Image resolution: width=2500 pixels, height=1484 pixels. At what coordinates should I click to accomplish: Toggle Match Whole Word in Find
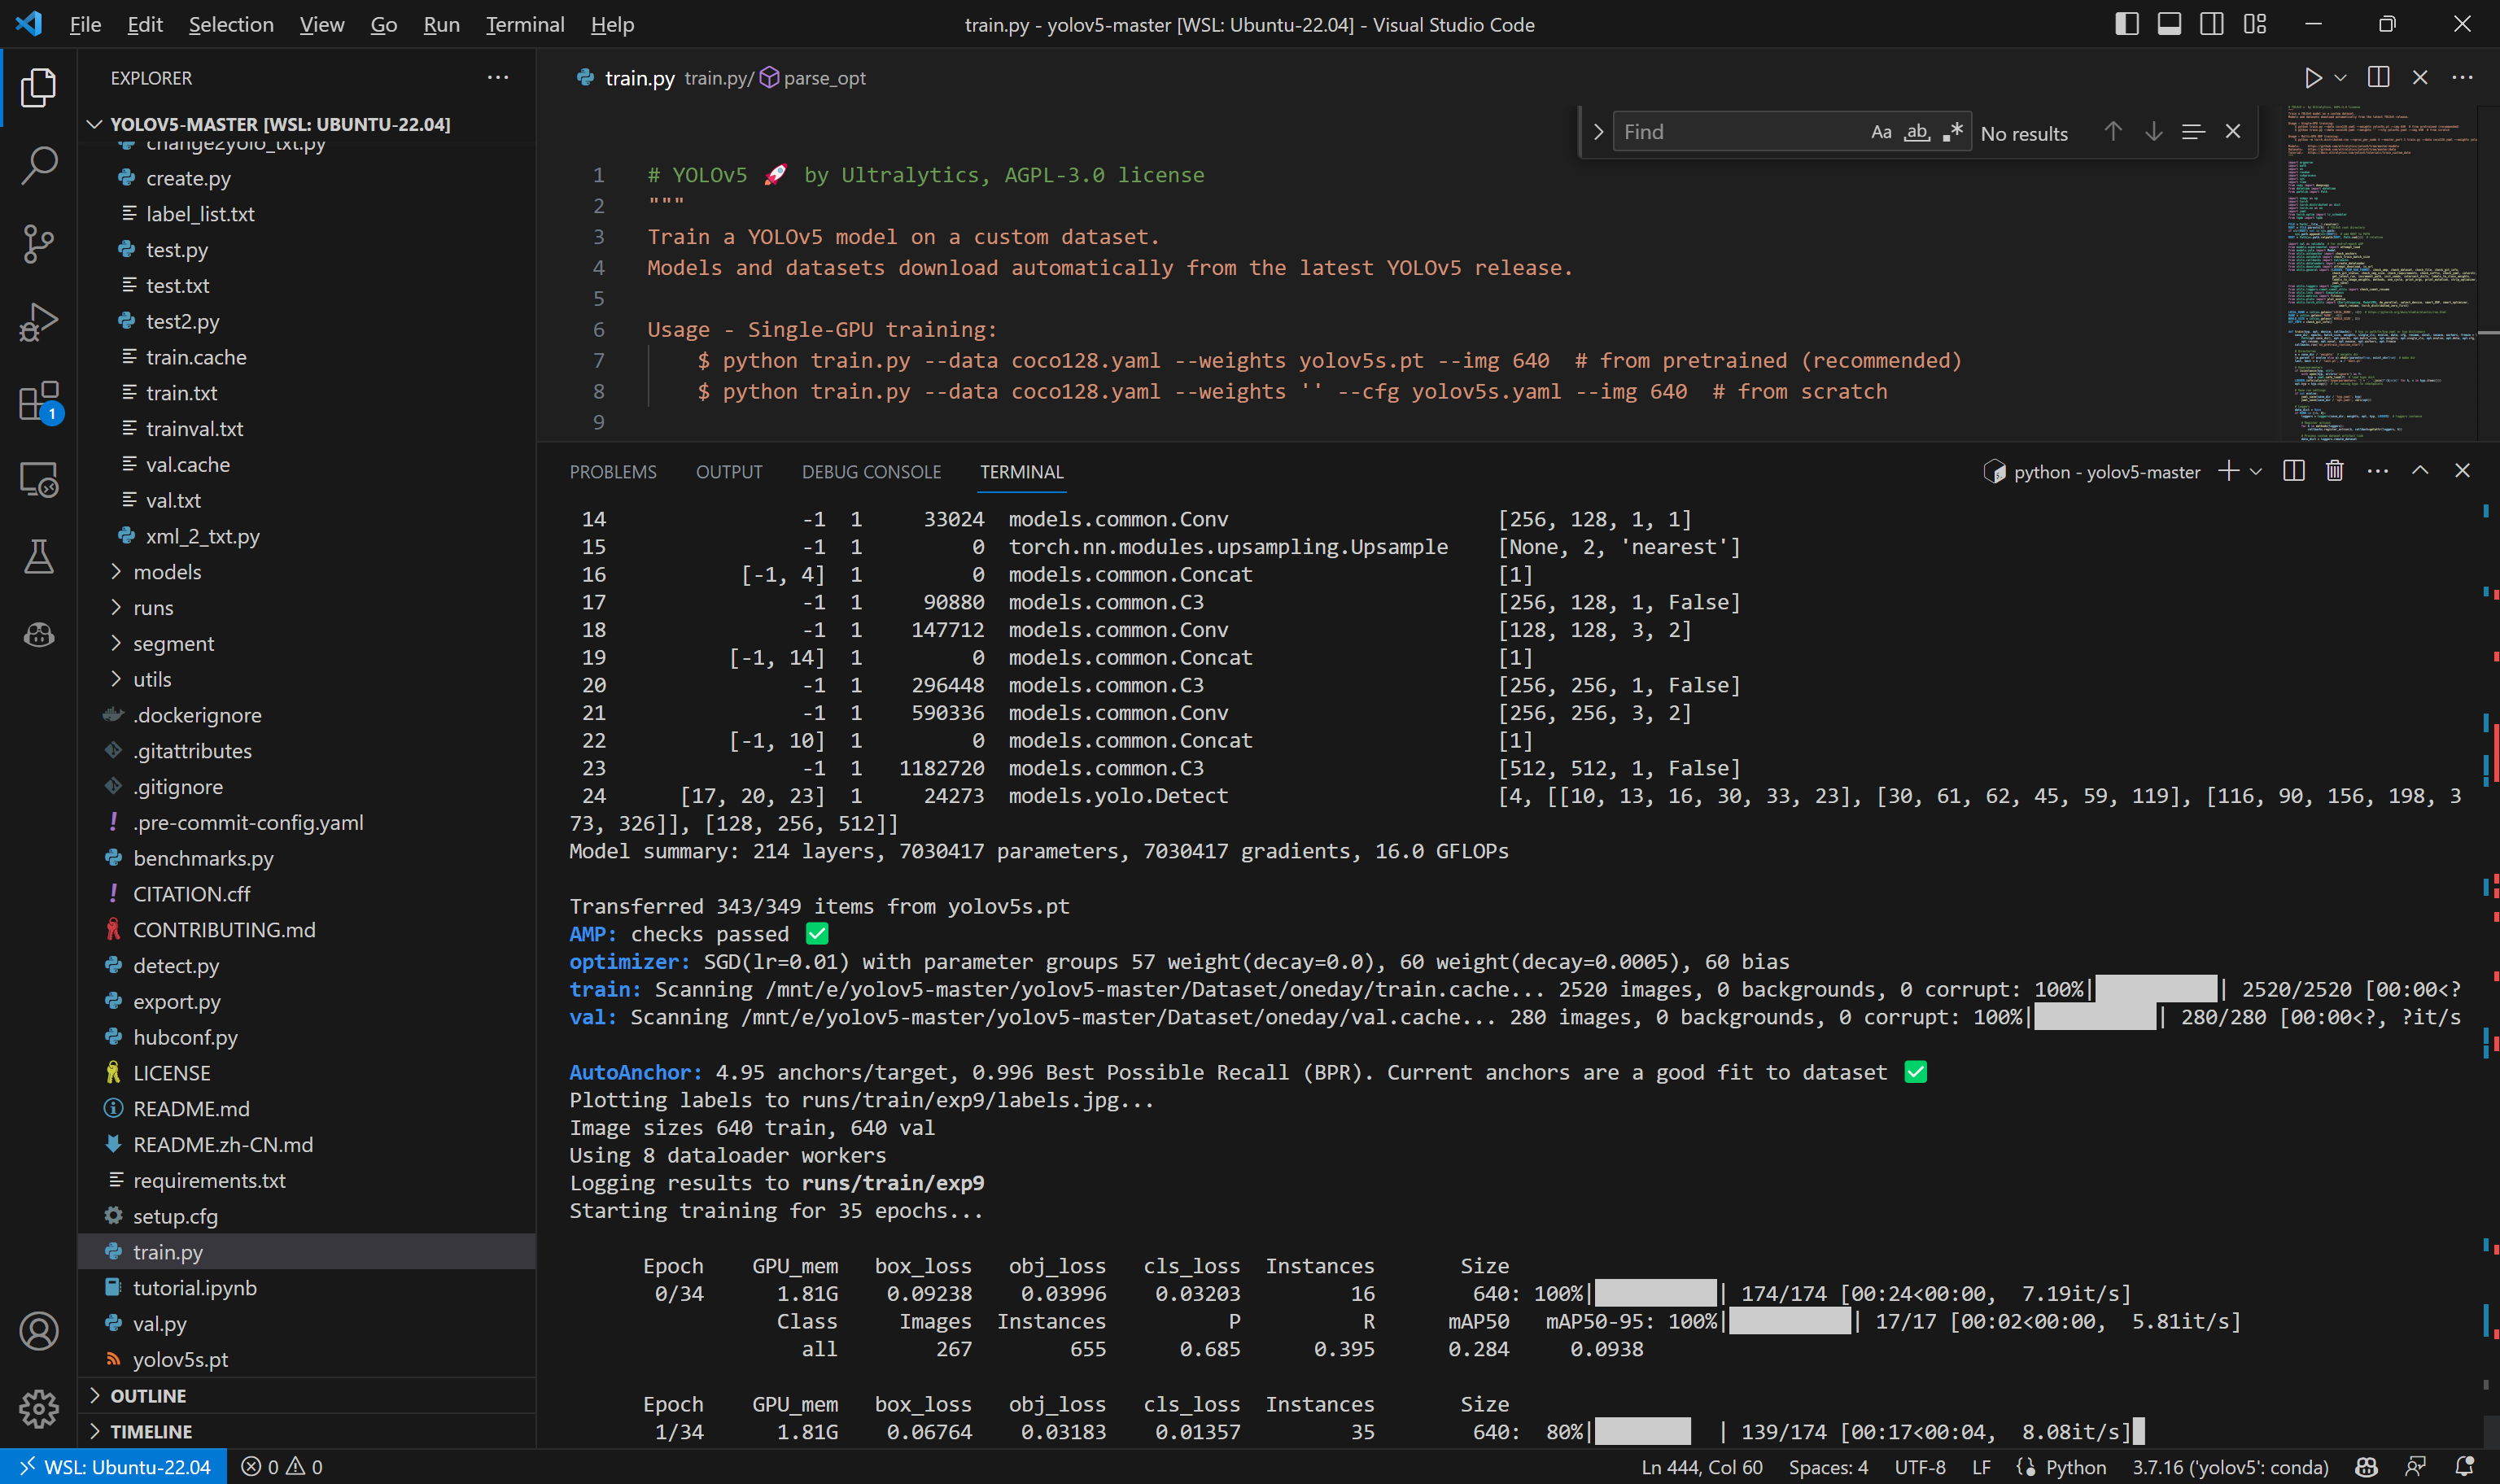pos(1916,132)
